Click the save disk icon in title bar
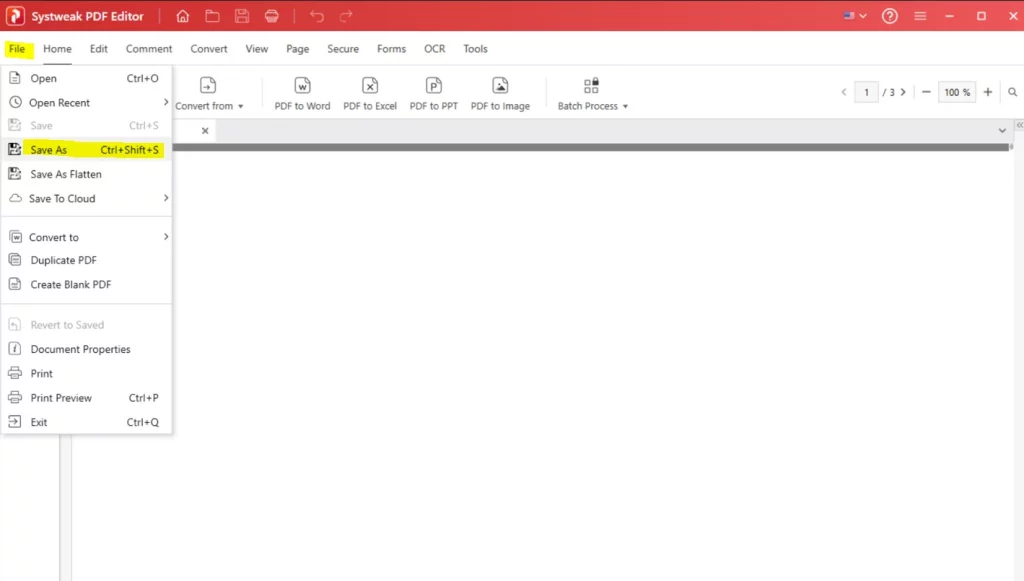Image resolution: width=1024 pixels, height=581 pixels. [242, 16]
